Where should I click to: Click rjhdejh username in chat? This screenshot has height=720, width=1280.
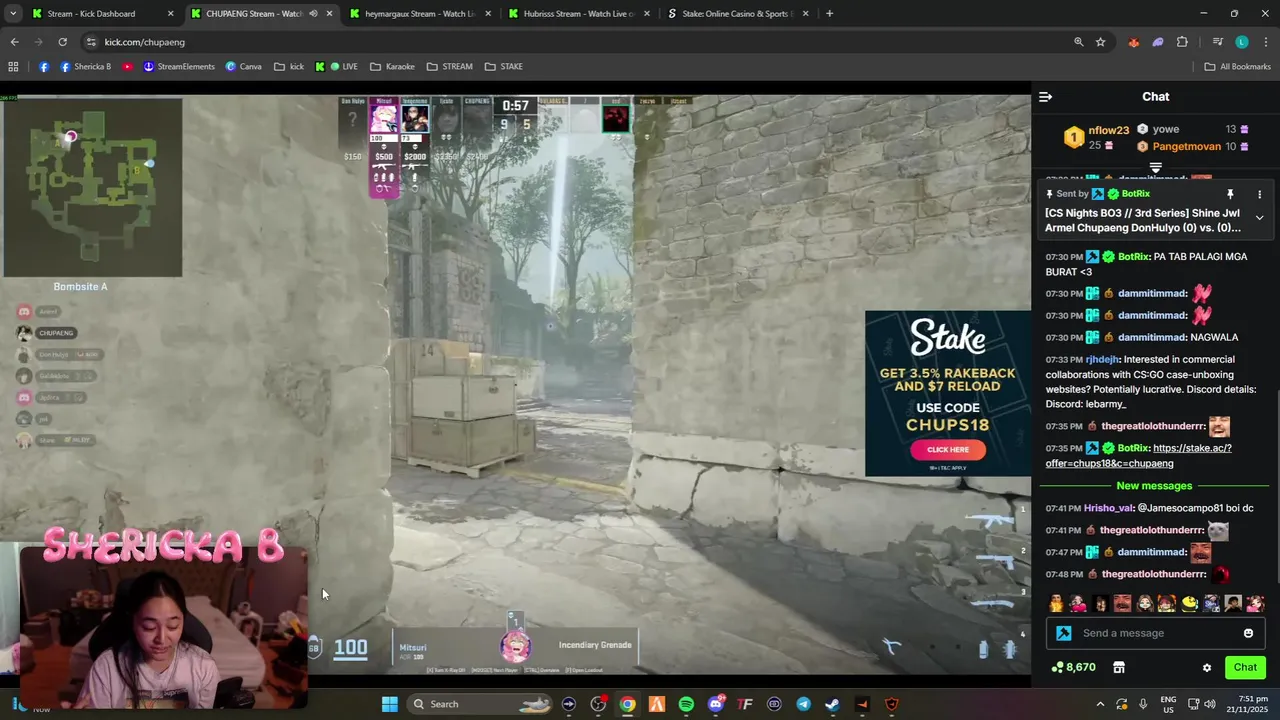pos(1103,359)
